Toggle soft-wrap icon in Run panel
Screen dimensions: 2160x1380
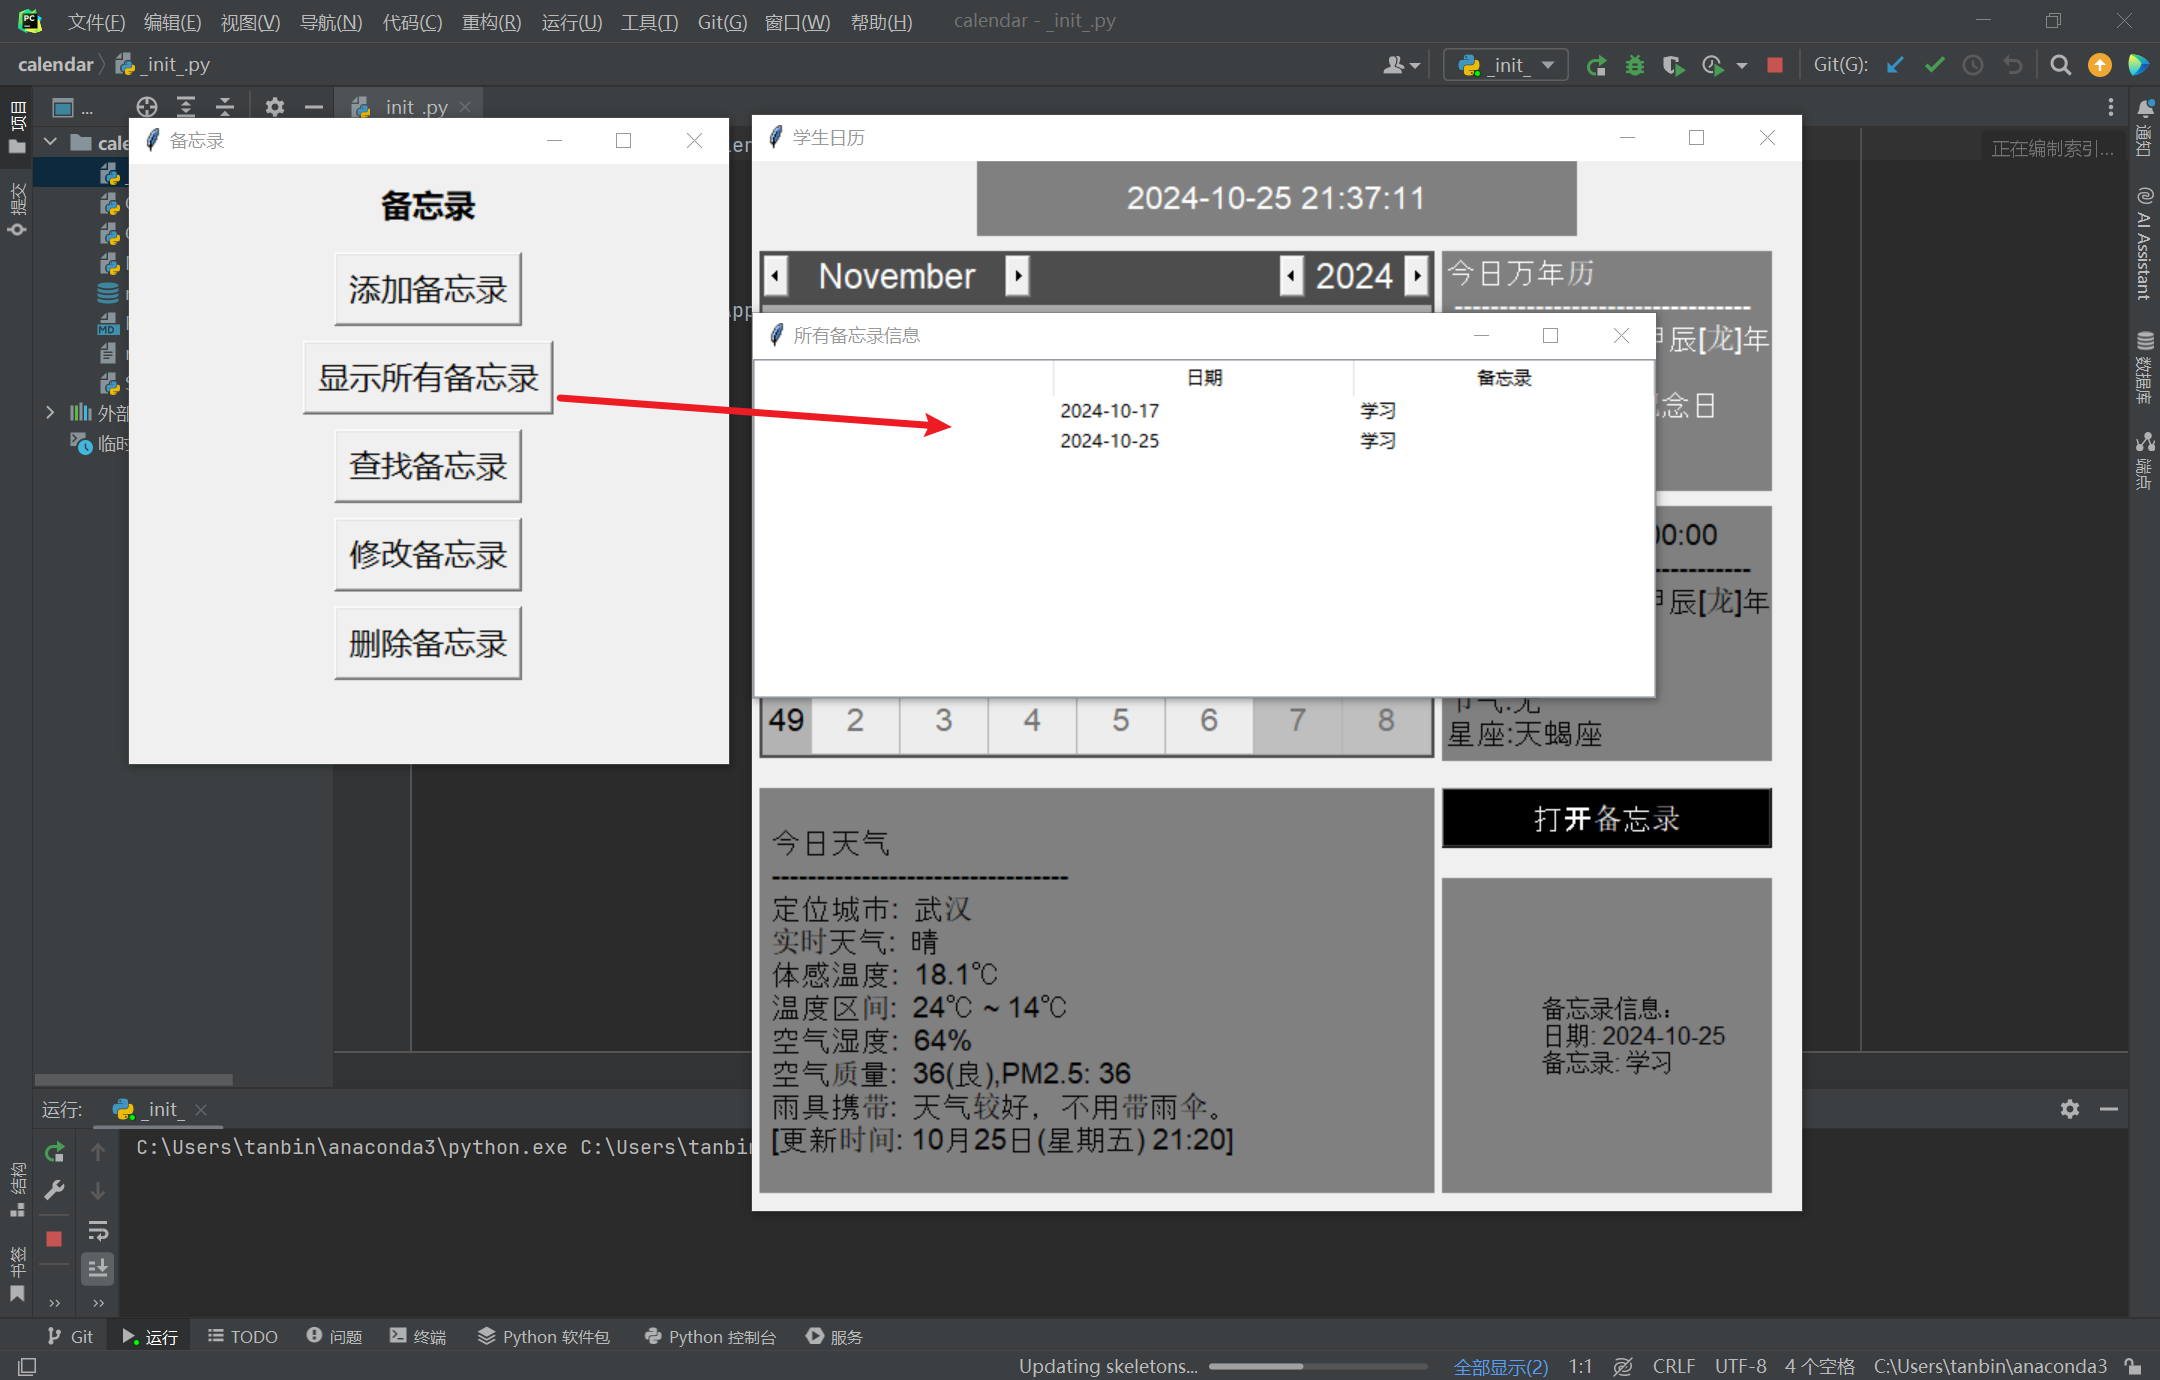coord(98,1230)
